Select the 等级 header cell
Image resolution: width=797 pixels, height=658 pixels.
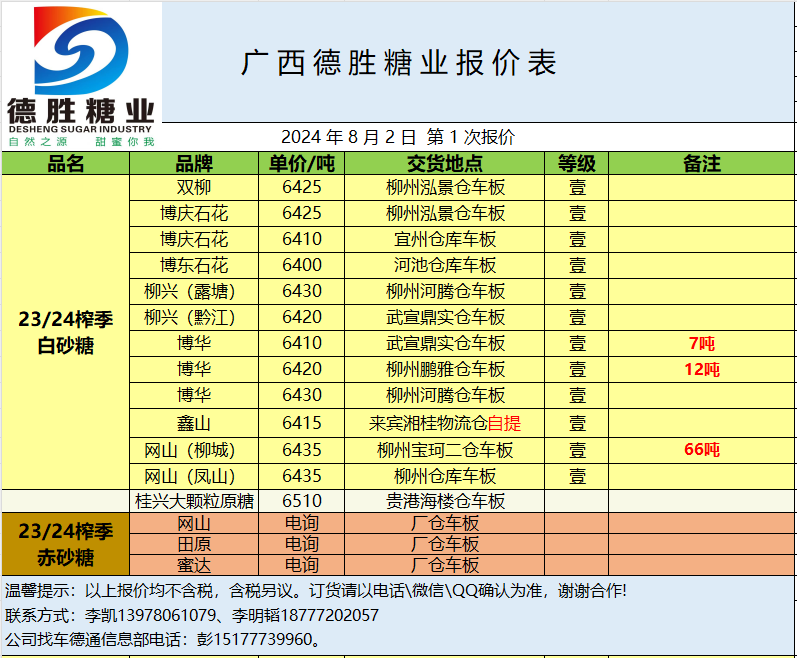click(x=577, y=164)
